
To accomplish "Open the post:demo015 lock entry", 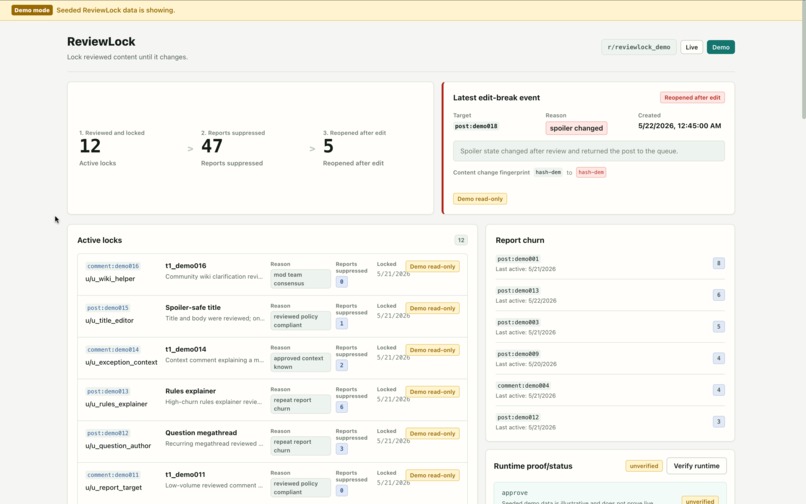I will tap(108, 308).
